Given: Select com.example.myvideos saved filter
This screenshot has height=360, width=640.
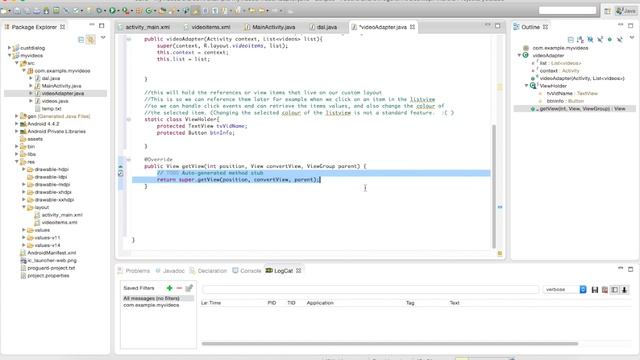Looking at the screenshot, I should (151, 305).
